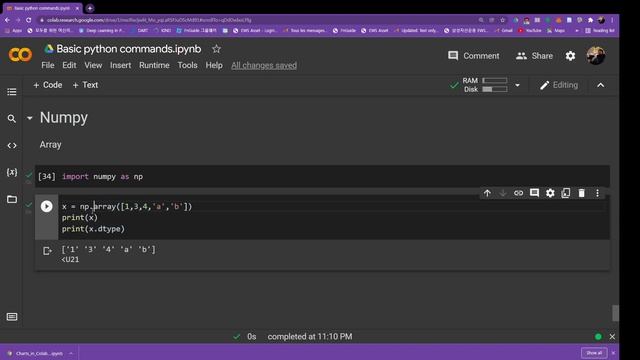
Task: Click the Array text cell
Action: click(x=51, y=145)
